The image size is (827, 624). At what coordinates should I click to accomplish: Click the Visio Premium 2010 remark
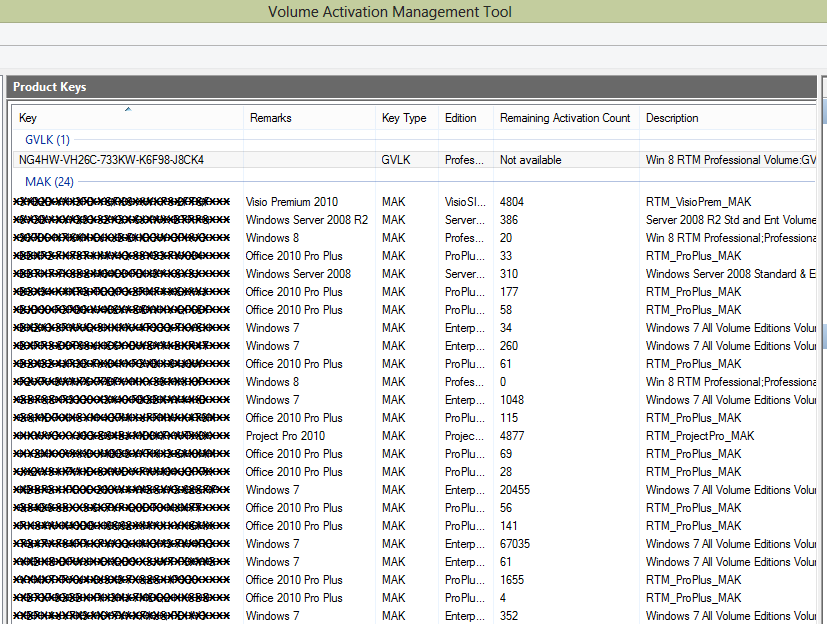[292, 202]
